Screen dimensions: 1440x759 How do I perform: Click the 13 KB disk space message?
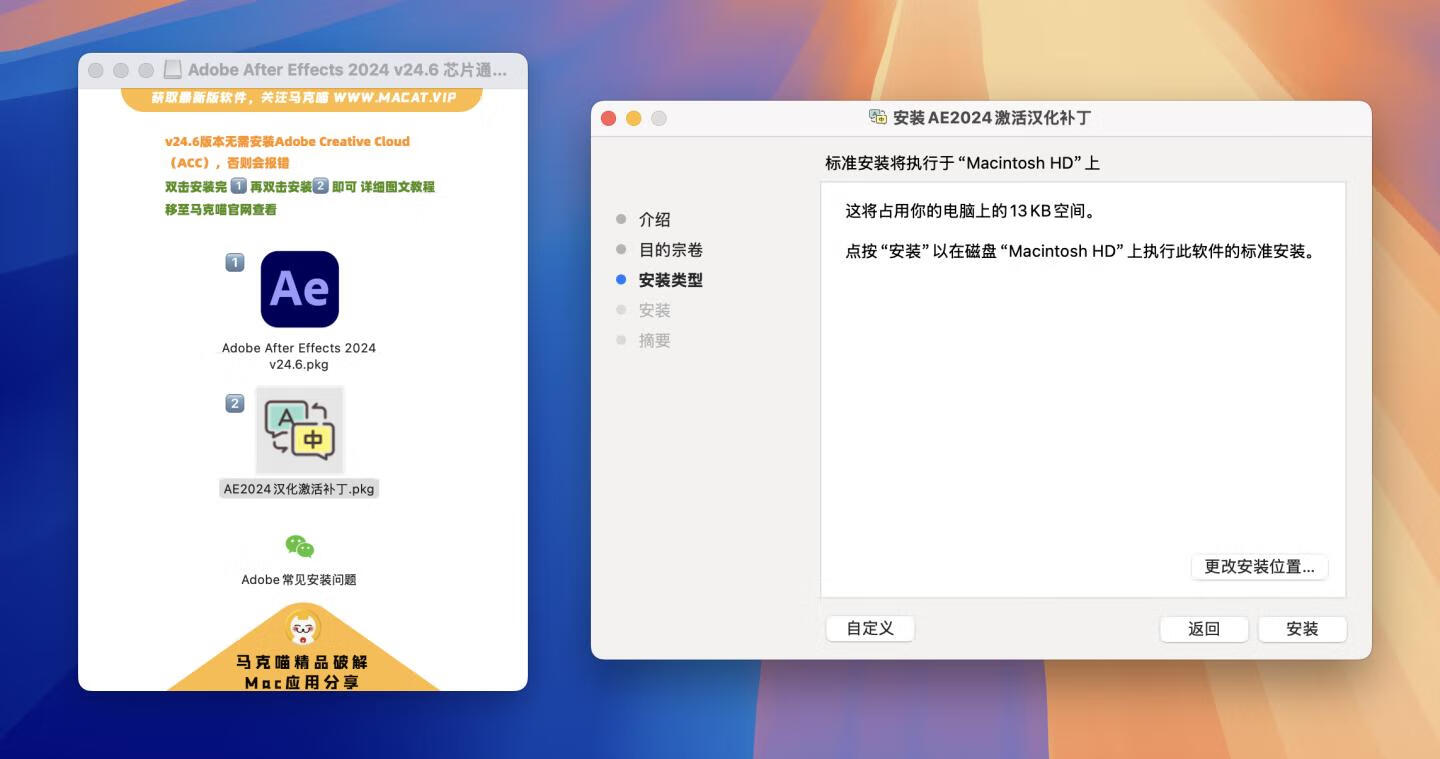tap(971, 211)
